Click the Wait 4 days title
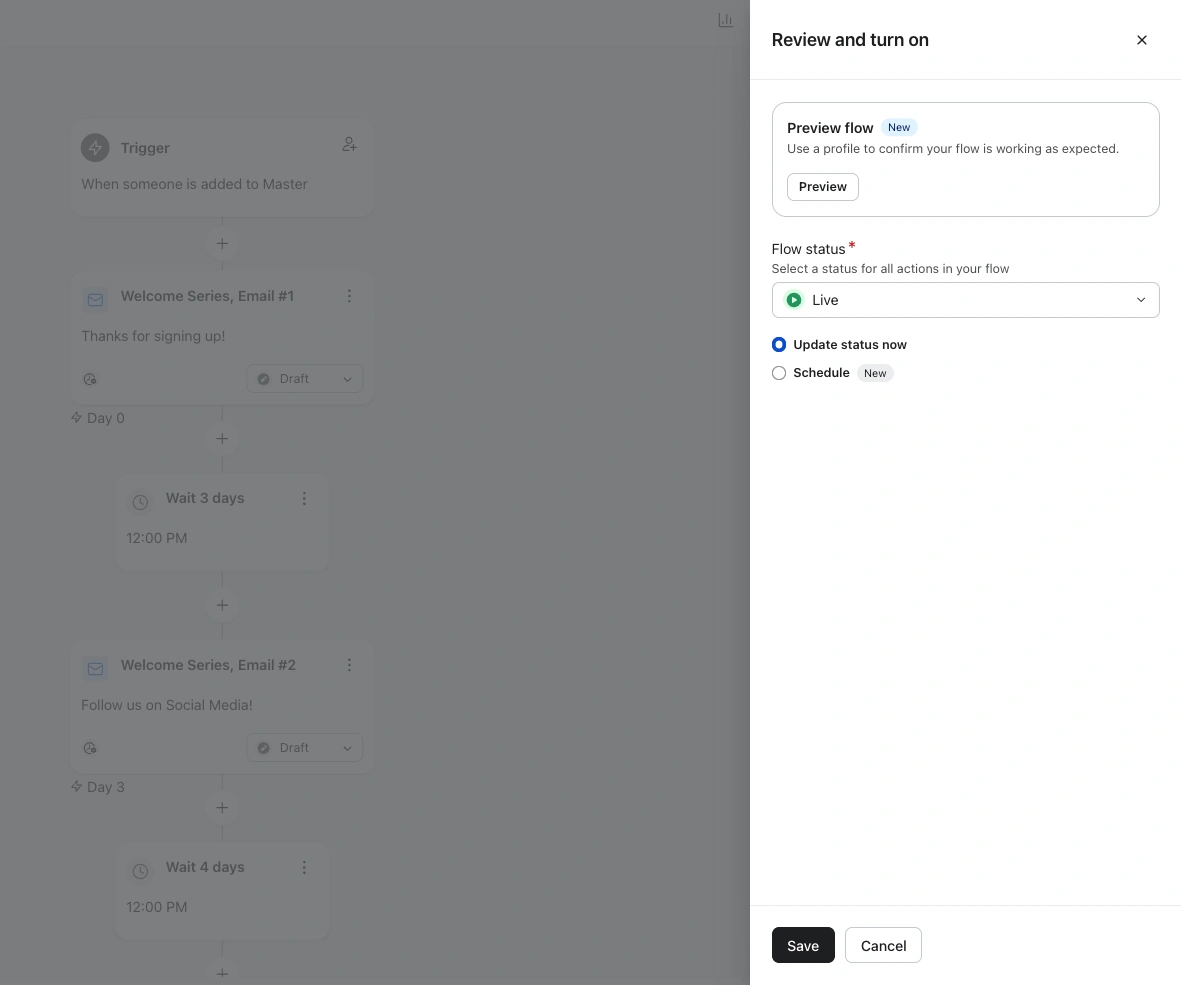Screen dimensions: 1181x985 [x=205, y=867]
